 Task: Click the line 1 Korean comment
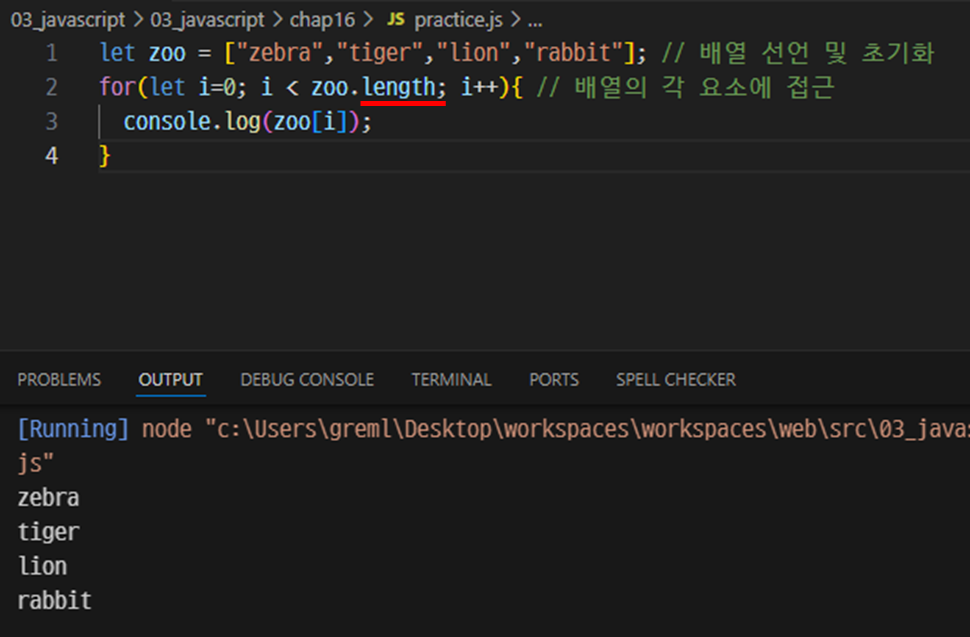798,53
